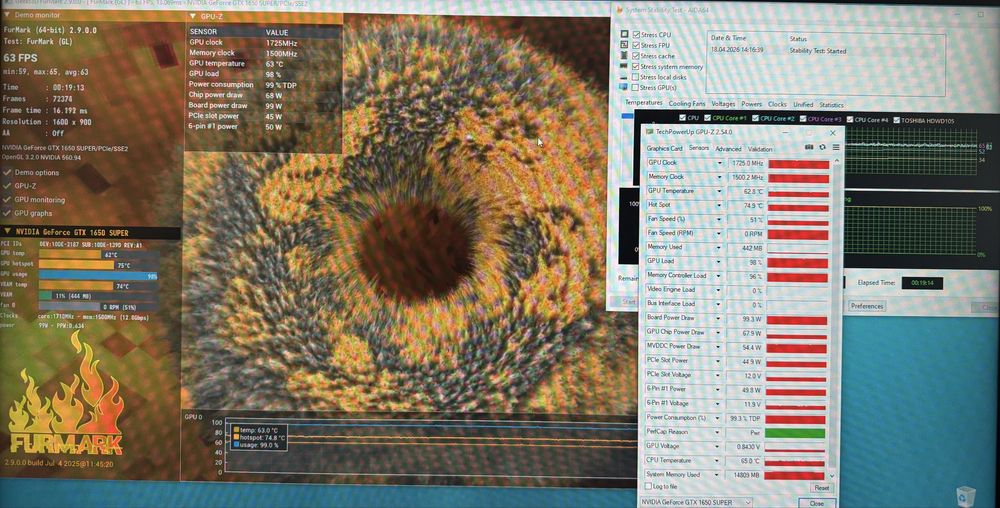Click the Reset button in GPU-Z
The width and height of the screenshot is (1000, 508).
click(821, 488)
